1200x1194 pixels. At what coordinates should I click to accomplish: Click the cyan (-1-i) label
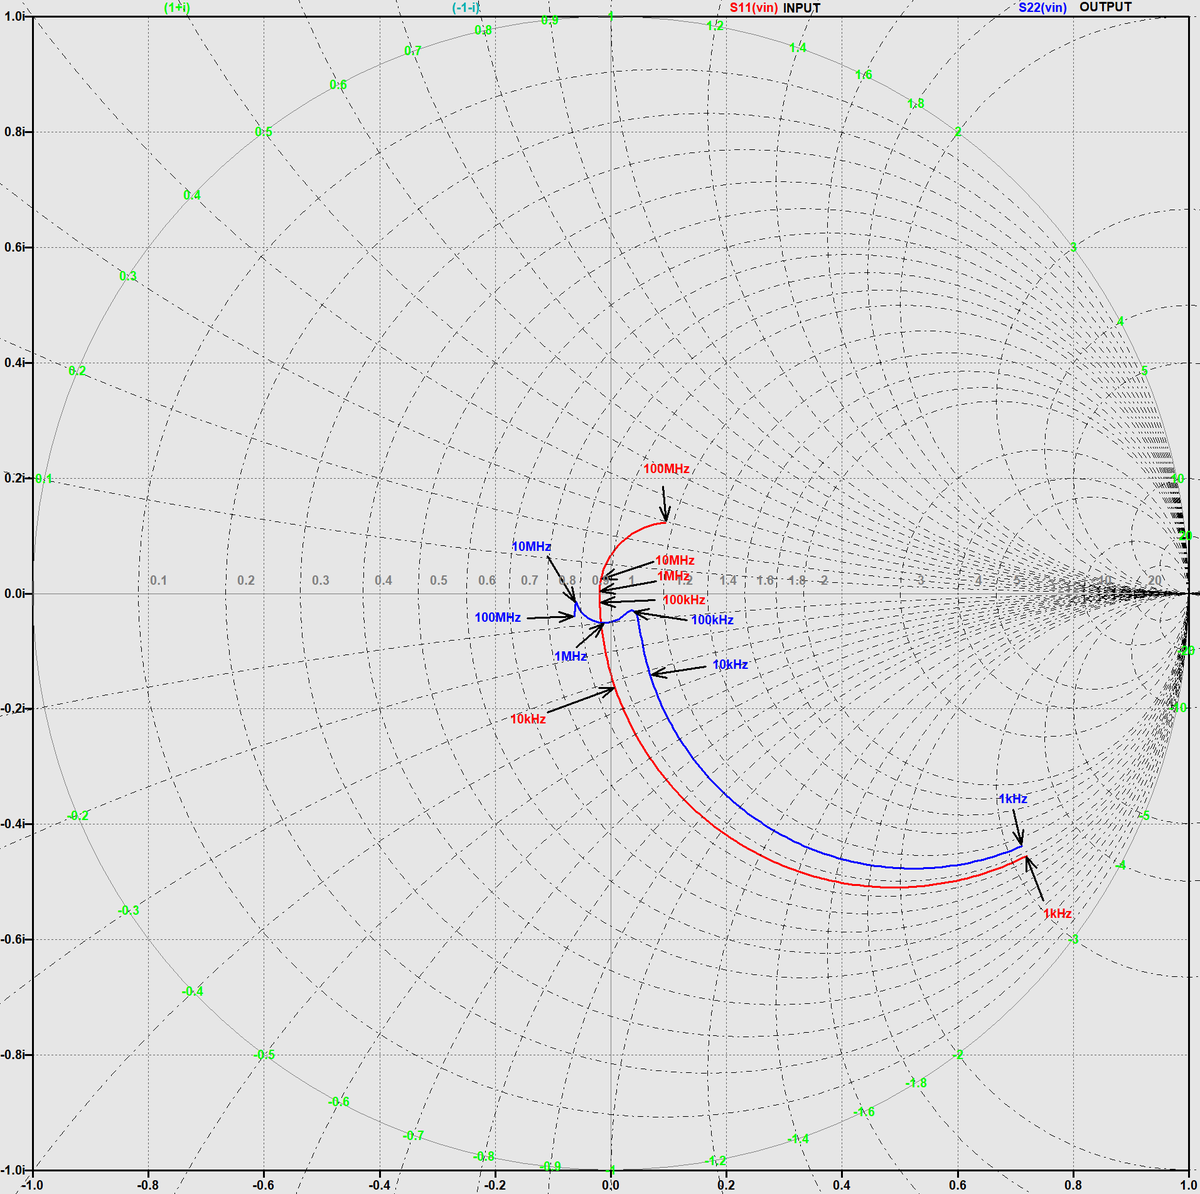click(x=466, y=7)
